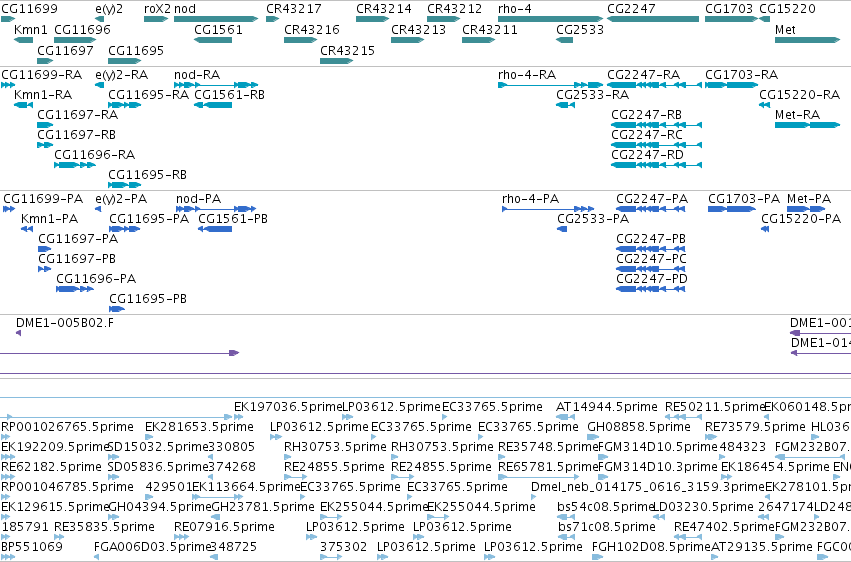Click the Met-PA protein label
This screenshot has height=562, width=851.
point(809,199)
